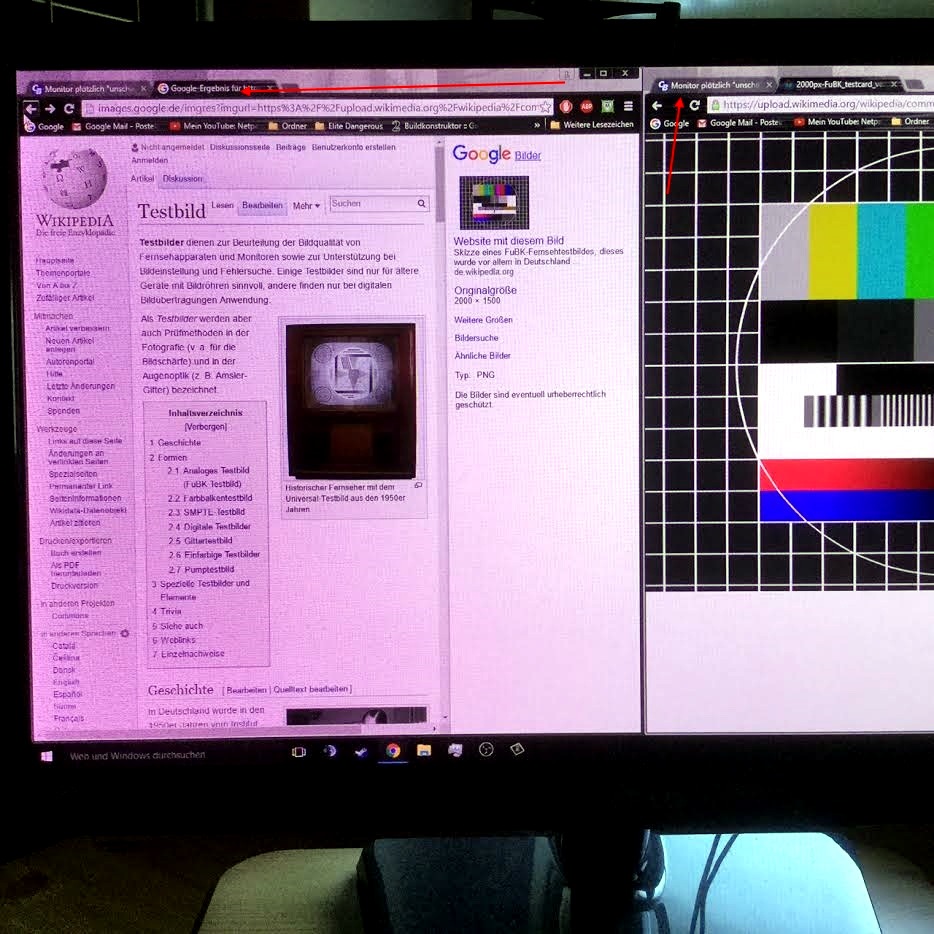Click the Google logo above the test card thumbnail
This screenshot has width=934, height=934.
tap(481, 154)
